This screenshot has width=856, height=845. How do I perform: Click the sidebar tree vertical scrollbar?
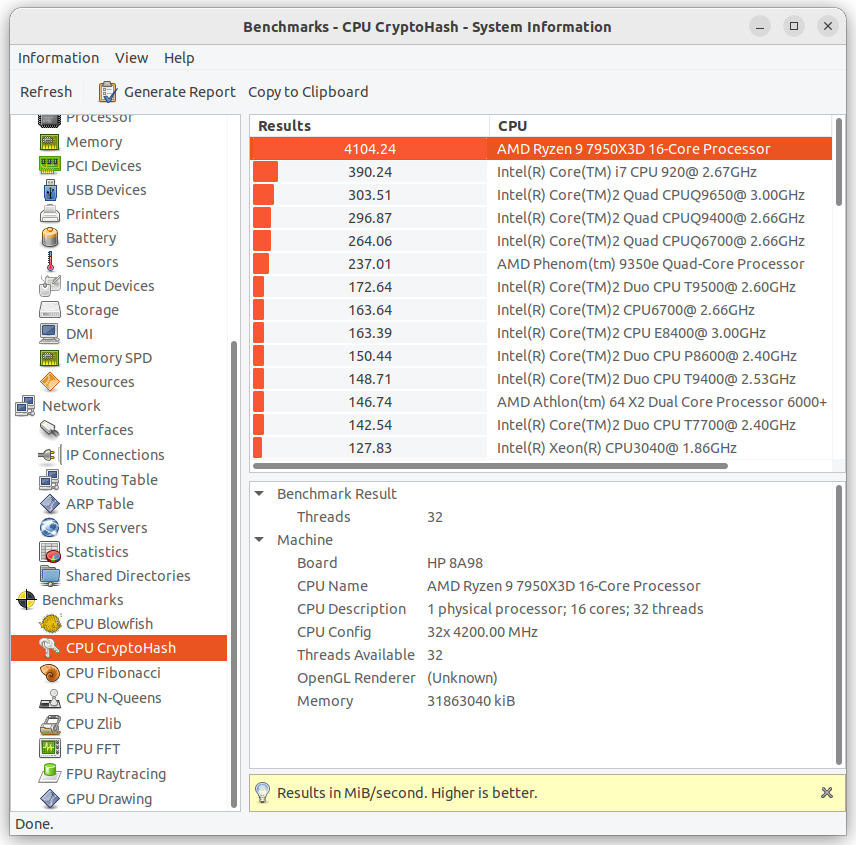tap(234, 574)
